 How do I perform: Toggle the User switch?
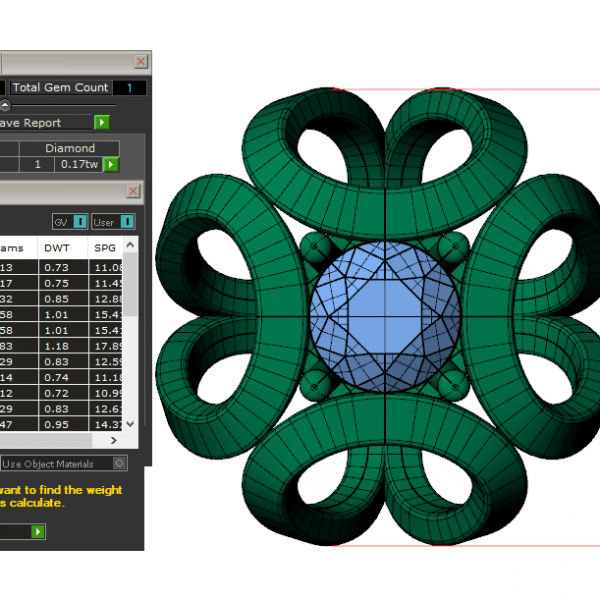[113, 222]
